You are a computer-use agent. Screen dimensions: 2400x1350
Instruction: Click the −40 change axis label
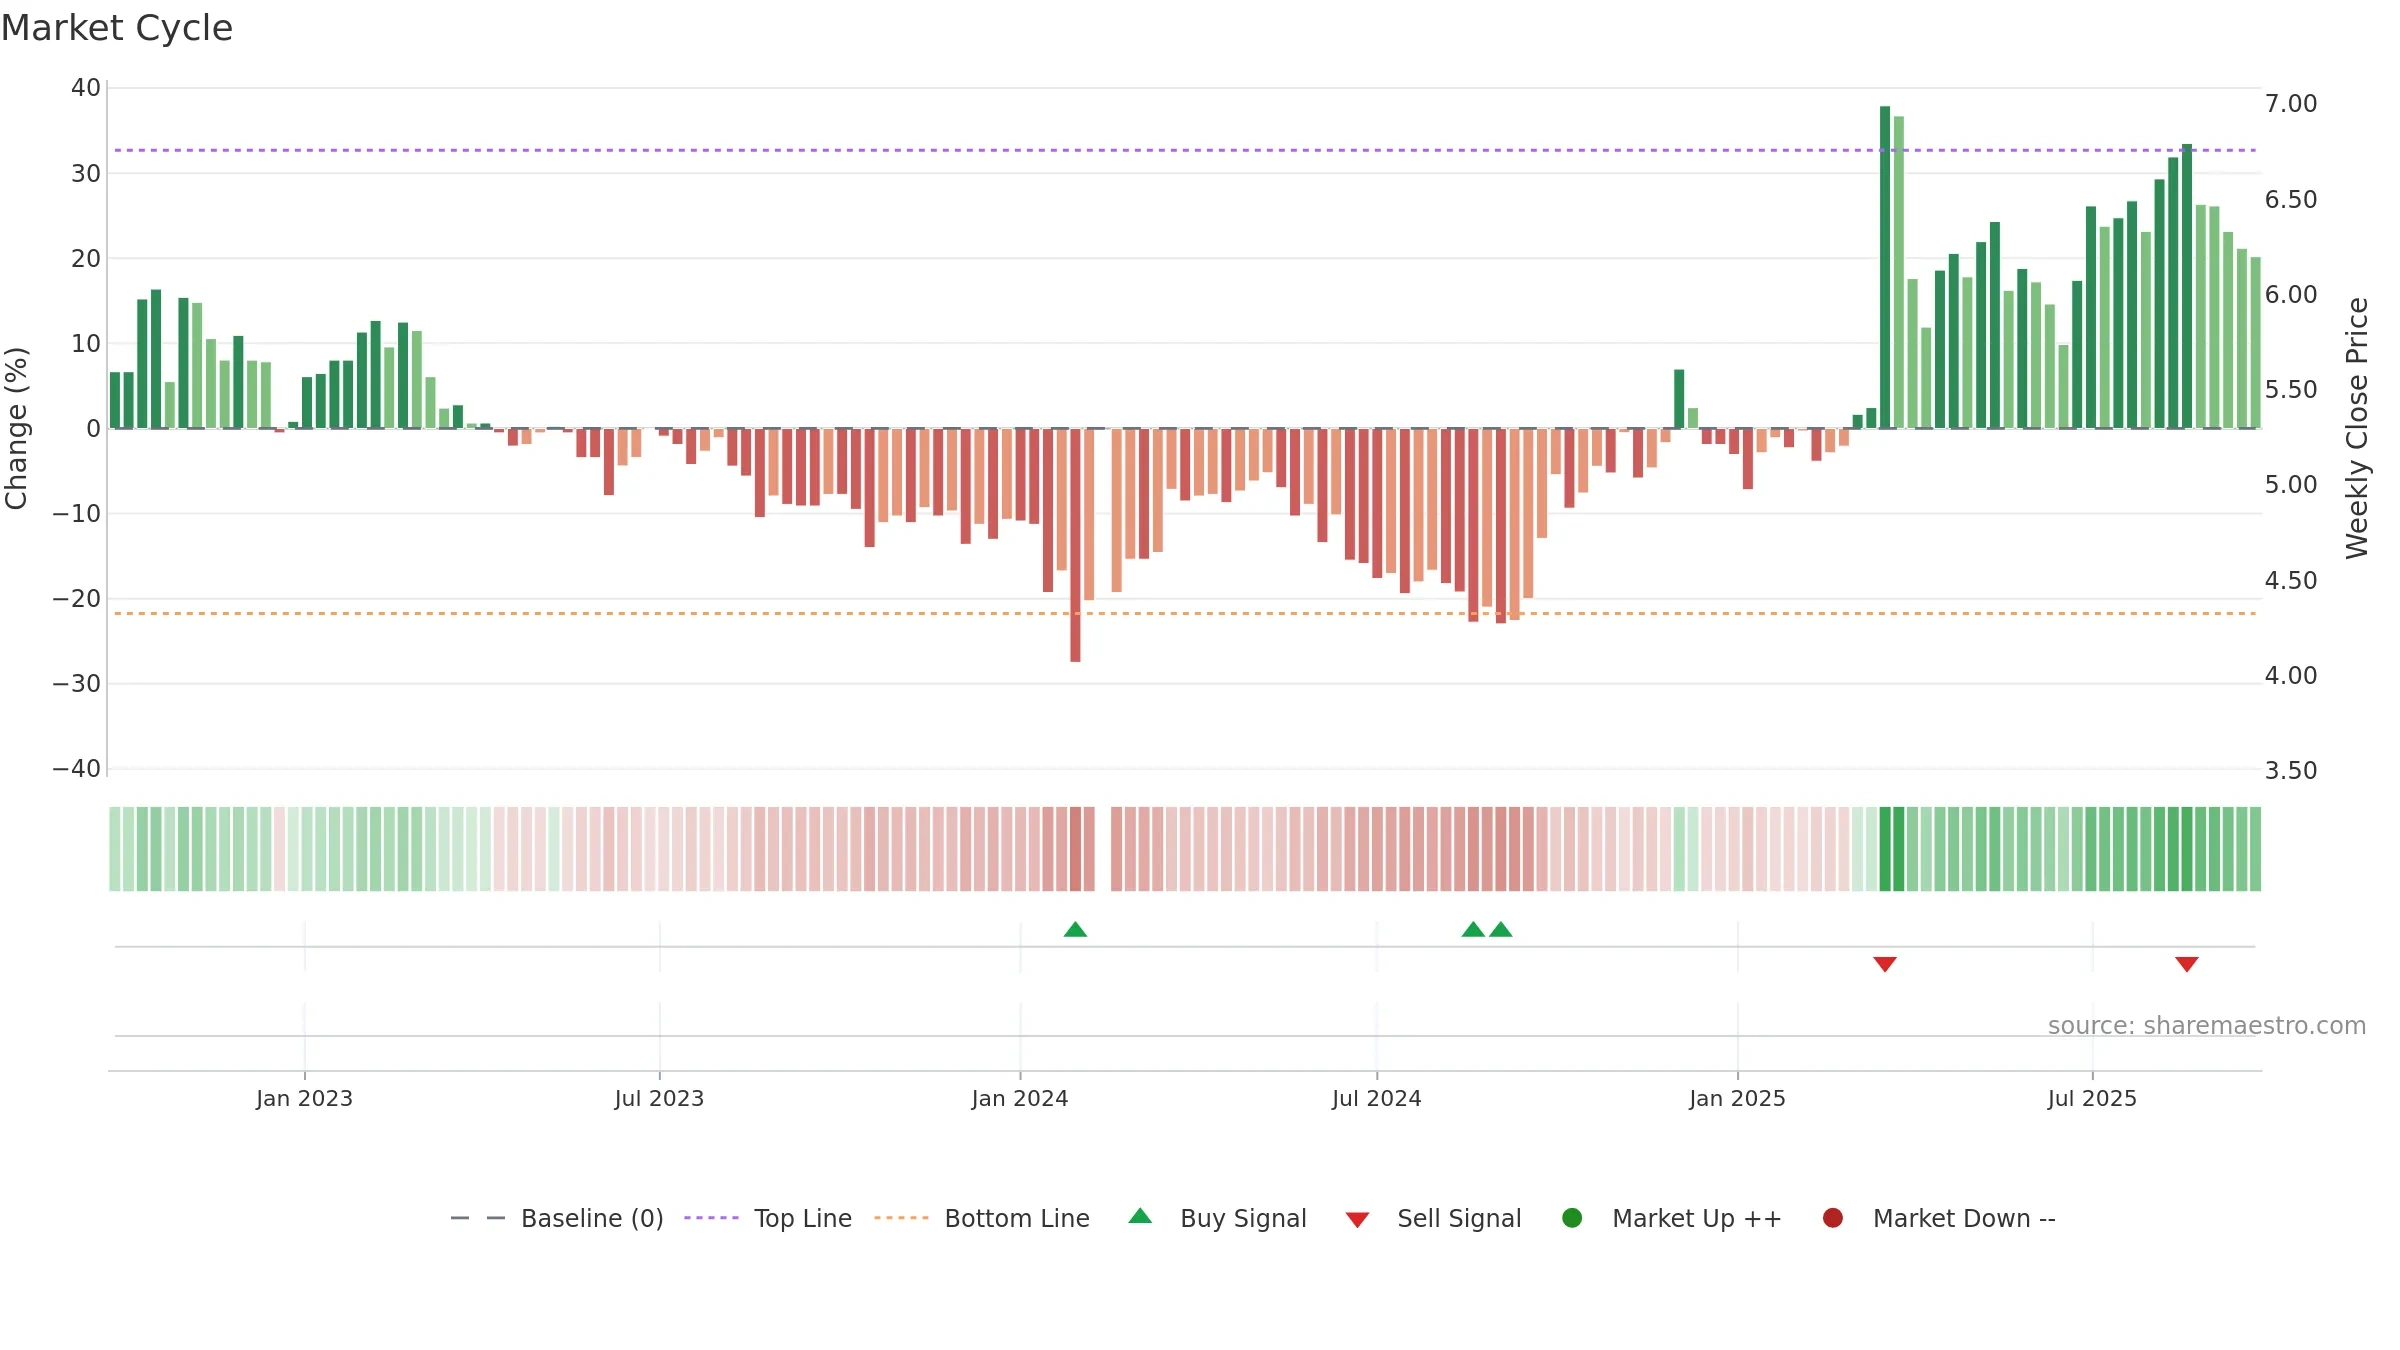tap(77, 769)
